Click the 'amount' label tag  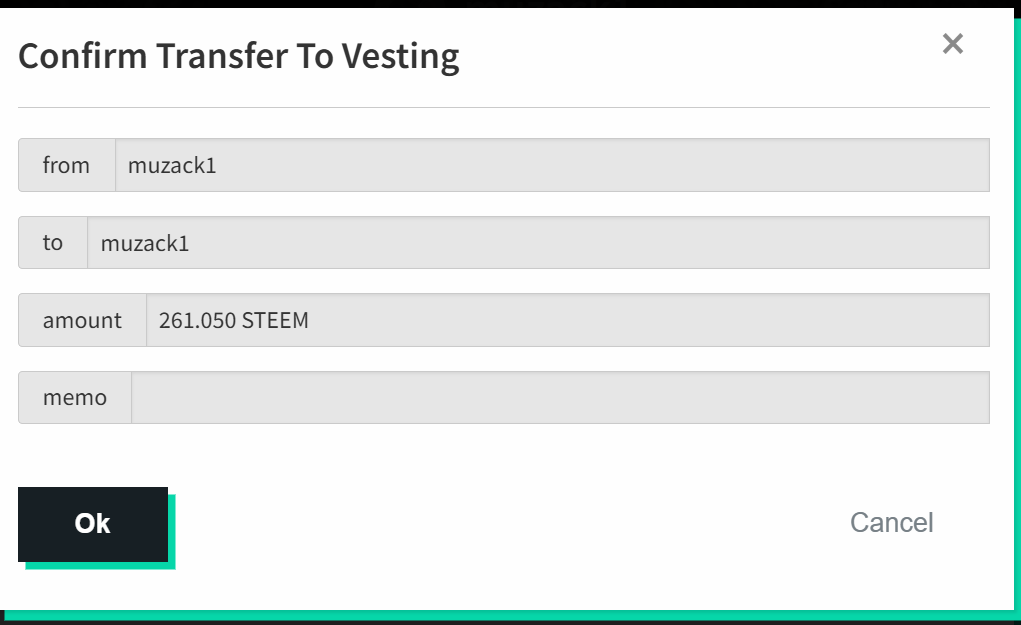coord(83,320)
